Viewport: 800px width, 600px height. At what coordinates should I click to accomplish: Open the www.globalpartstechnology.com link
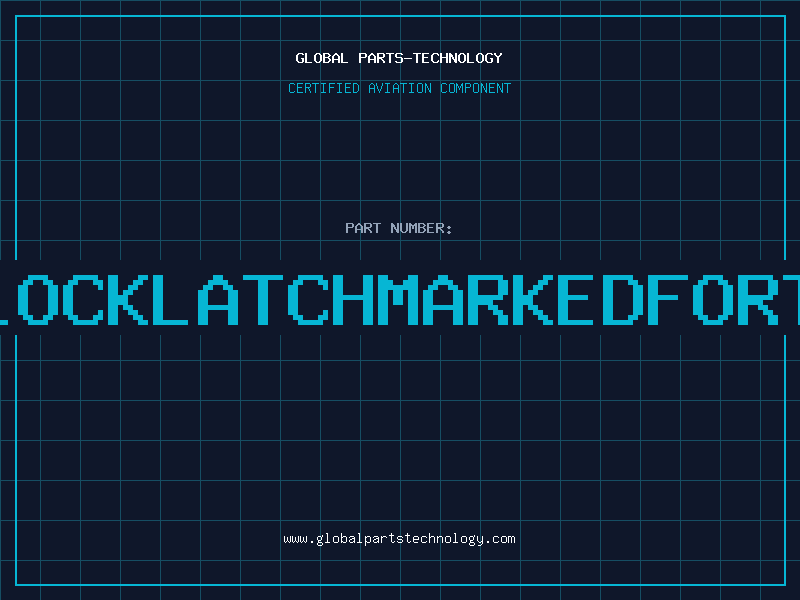pos(399,539)
